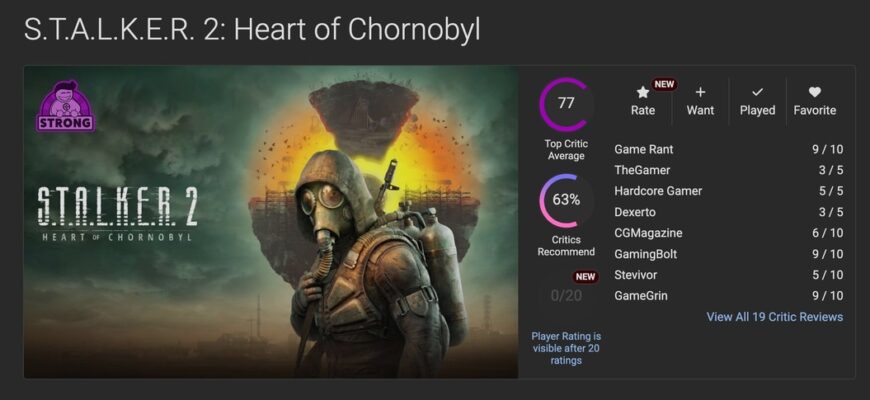
Task: Click the heart Favorite icon
Action: [x=814, y=93]
